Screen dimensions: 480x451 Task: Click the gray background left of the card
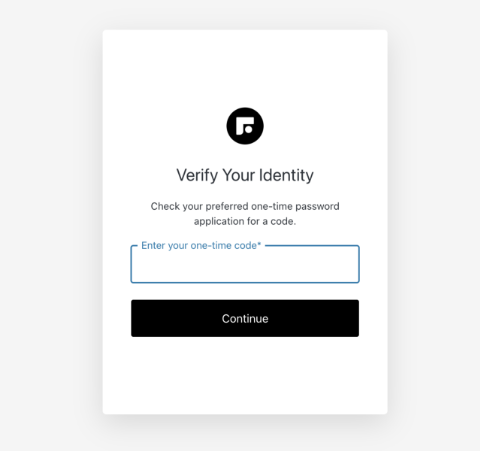[x=50, y=225]
